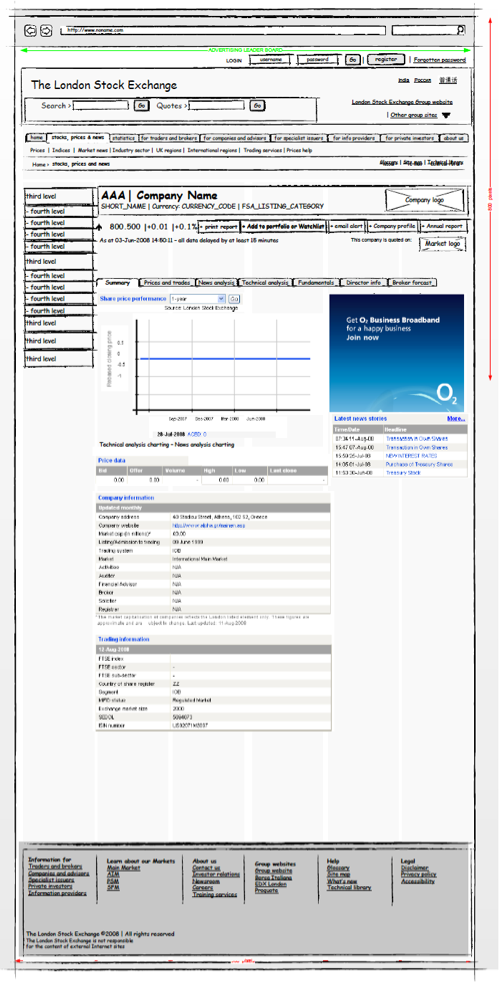
Task: Click the Company logo placeholder
Action: (425, 200)
